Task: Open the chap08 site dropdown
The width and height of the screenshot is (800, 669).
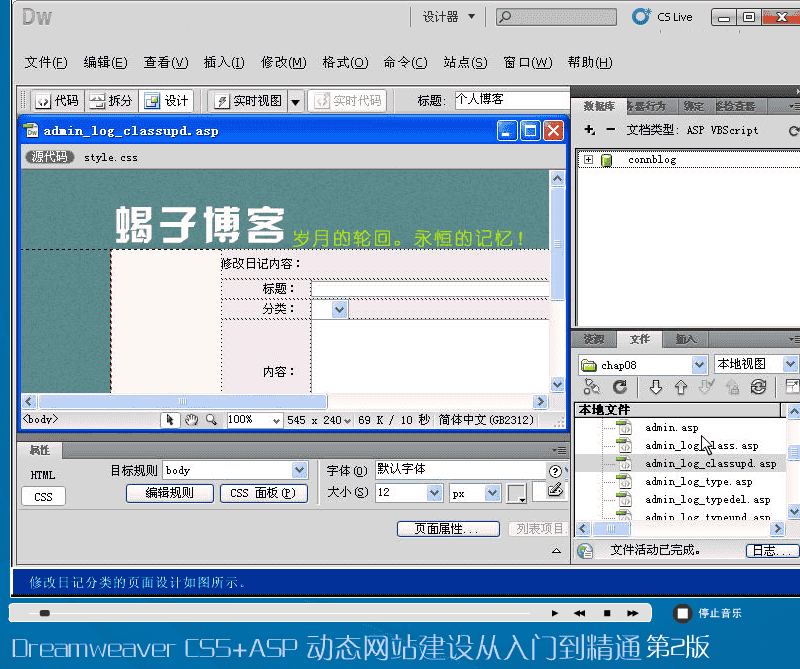Action: [x=699, y=365]
